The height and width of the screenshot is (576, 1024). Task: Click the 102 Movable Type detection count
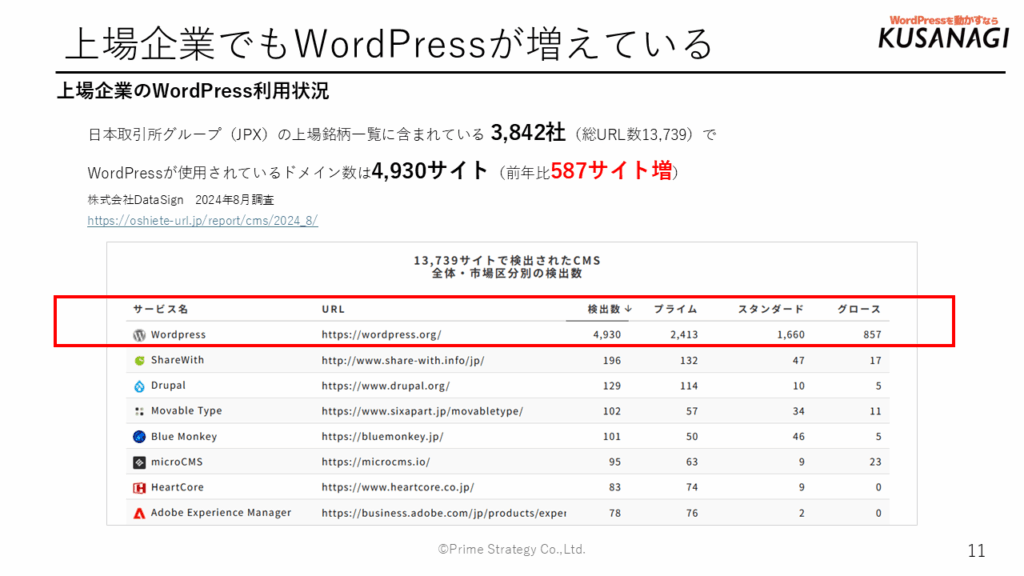pyautogui.click(x=612, y=411)
